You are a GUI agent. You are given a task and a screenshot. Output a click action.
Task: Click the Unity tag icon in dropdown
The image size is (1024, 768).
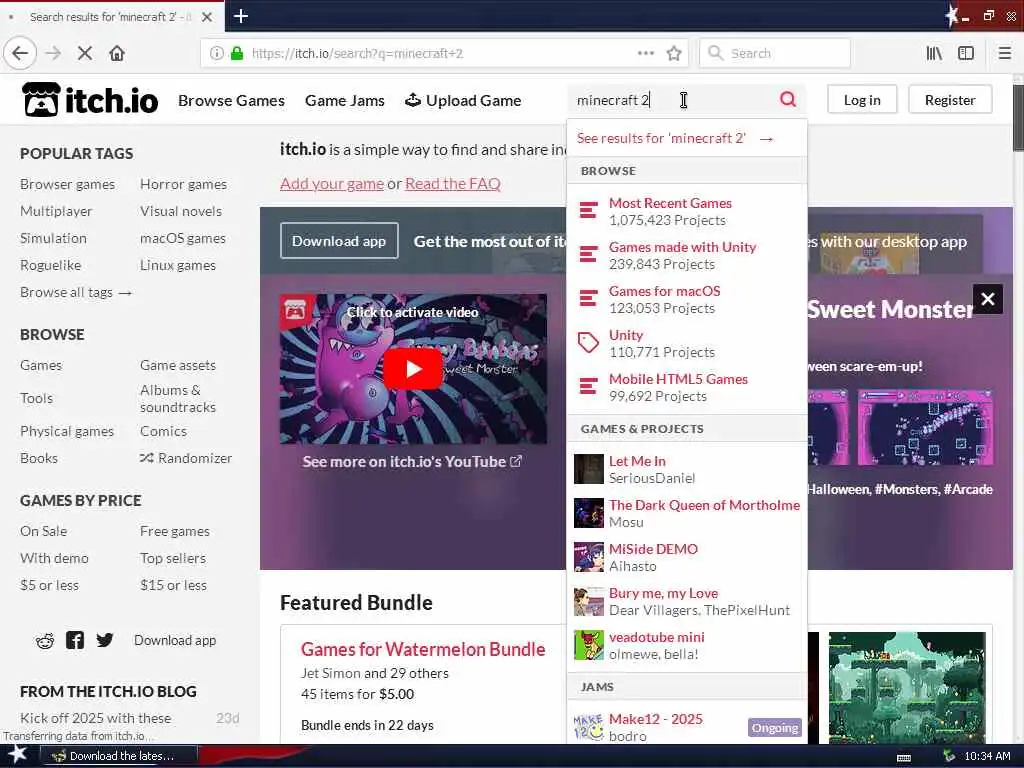(x=588, y=343)
